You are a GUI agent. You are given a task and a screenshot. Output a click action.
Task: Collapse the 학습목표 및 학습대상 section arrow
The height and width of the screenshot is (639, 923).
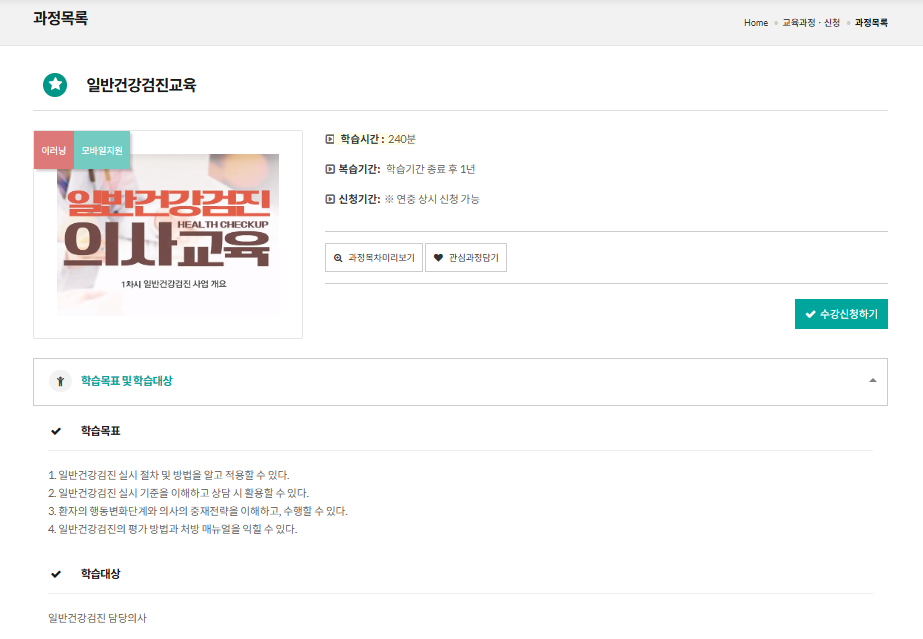[873, 381]
